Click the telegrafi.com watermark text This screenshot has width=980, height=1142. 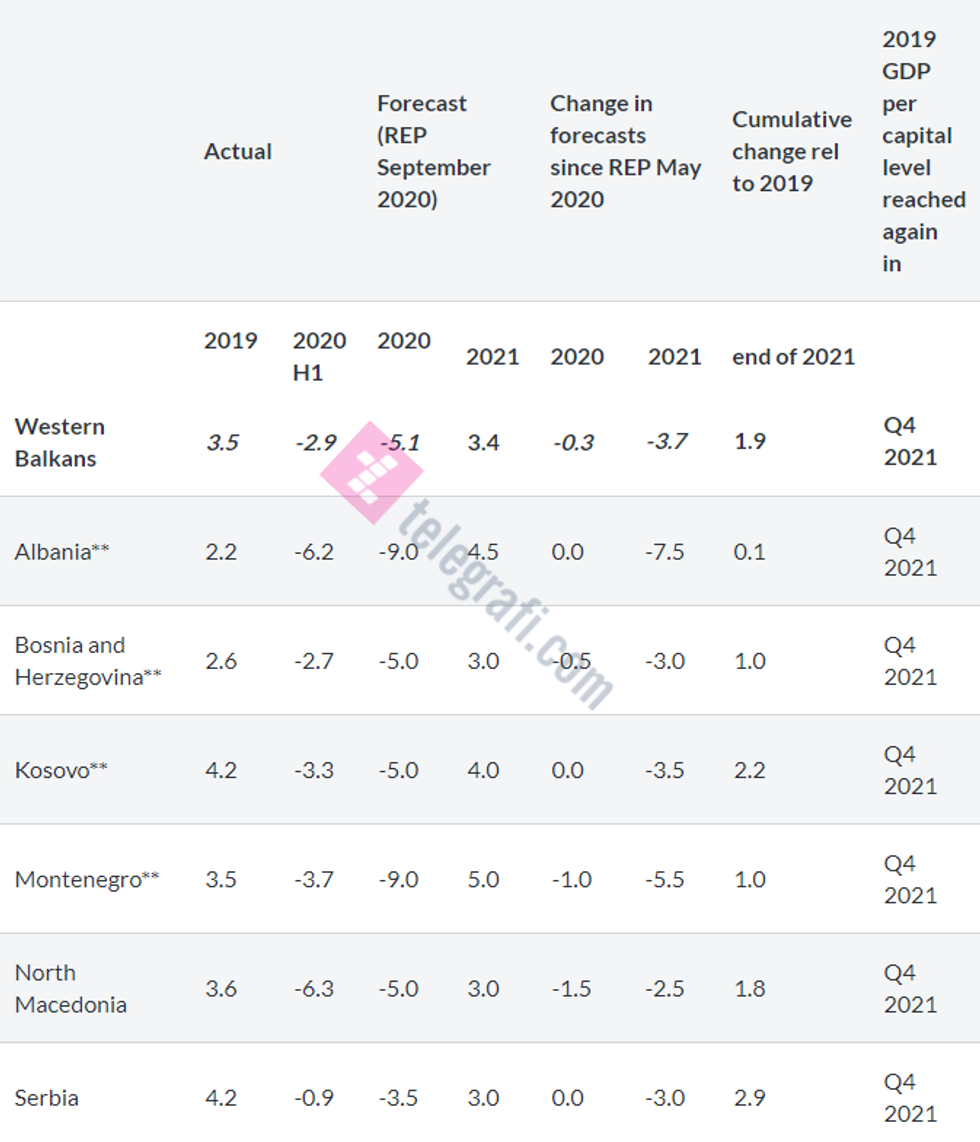click(505, 604)
